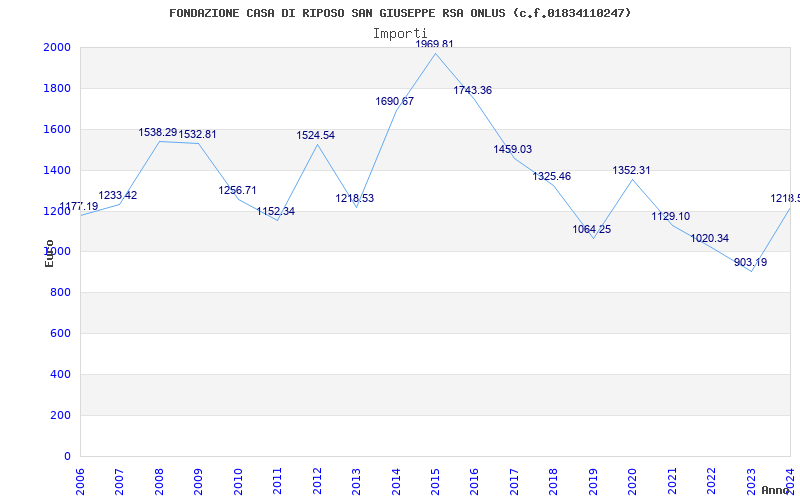Click the 1743.36 value label
800x500 pixels.
472,90
